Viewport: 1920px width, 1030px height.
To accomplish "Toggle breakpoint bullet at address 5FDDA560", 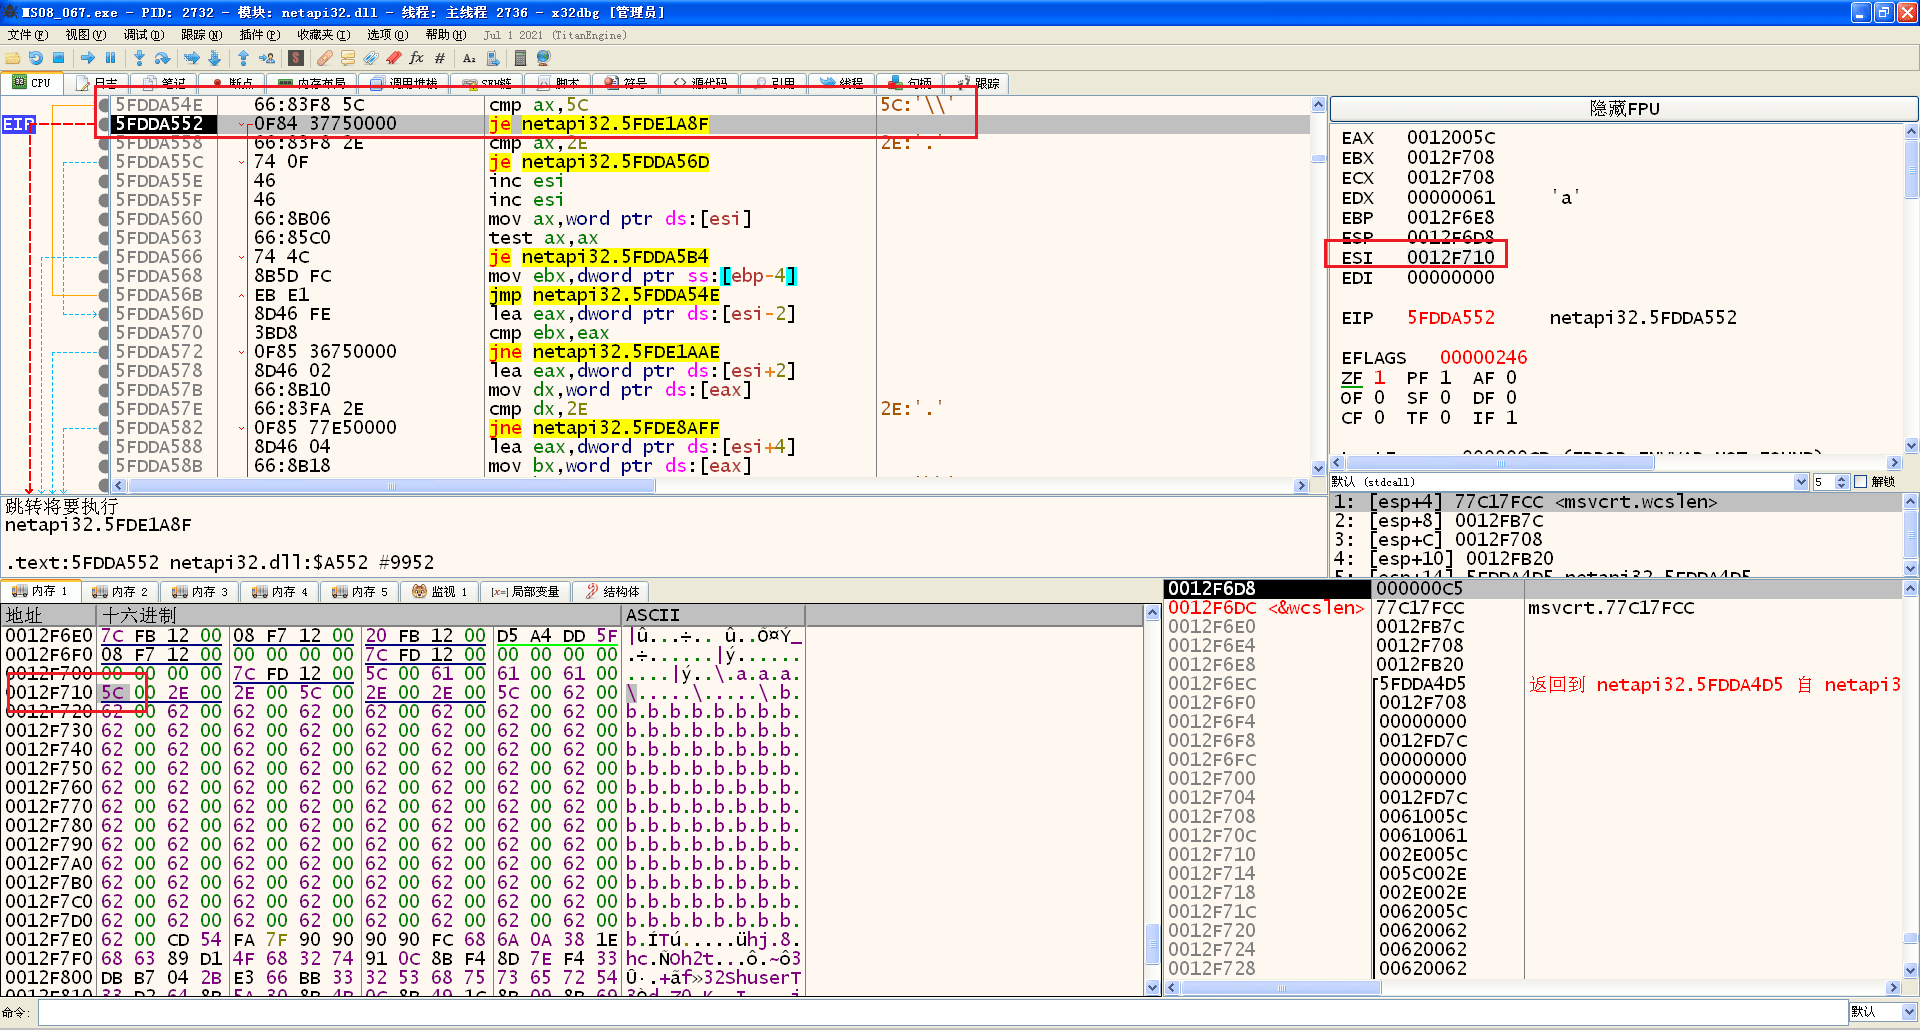I will (104, 219).
